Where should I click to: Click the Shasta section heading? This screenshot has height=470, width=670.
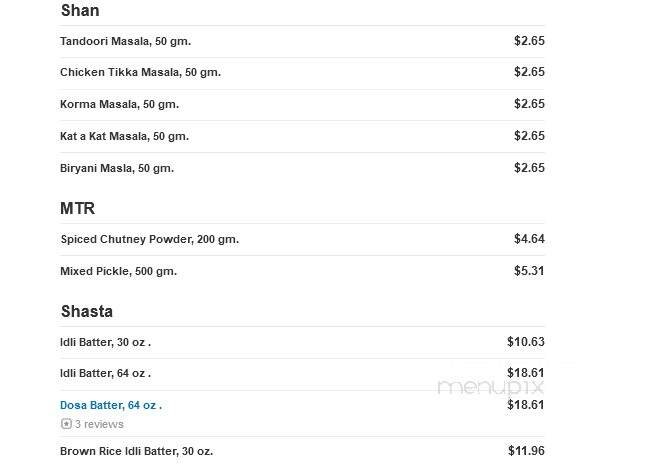(x=86, y=311)
